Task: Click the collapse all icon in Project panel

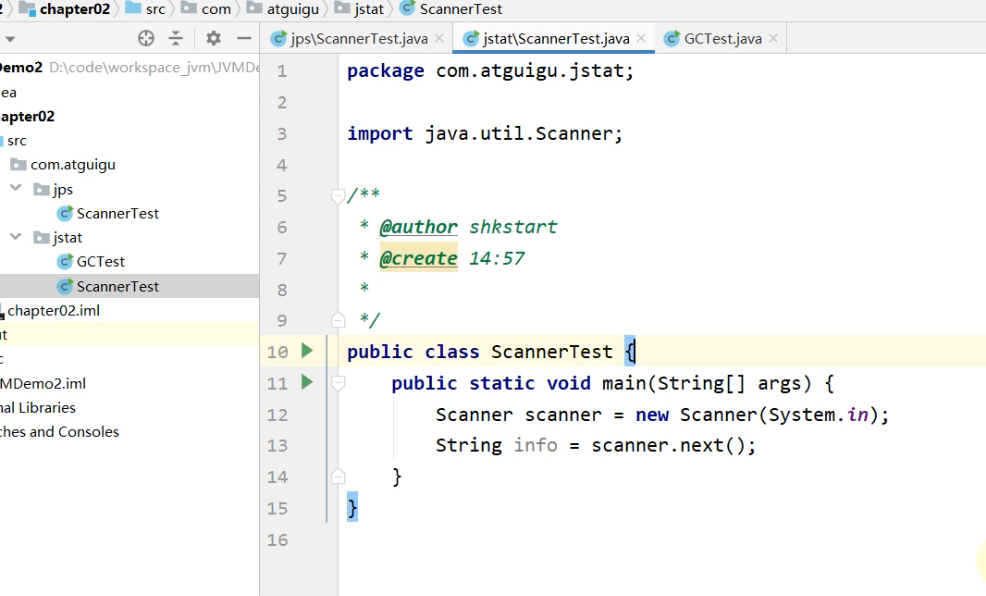Action: (175, 38)
